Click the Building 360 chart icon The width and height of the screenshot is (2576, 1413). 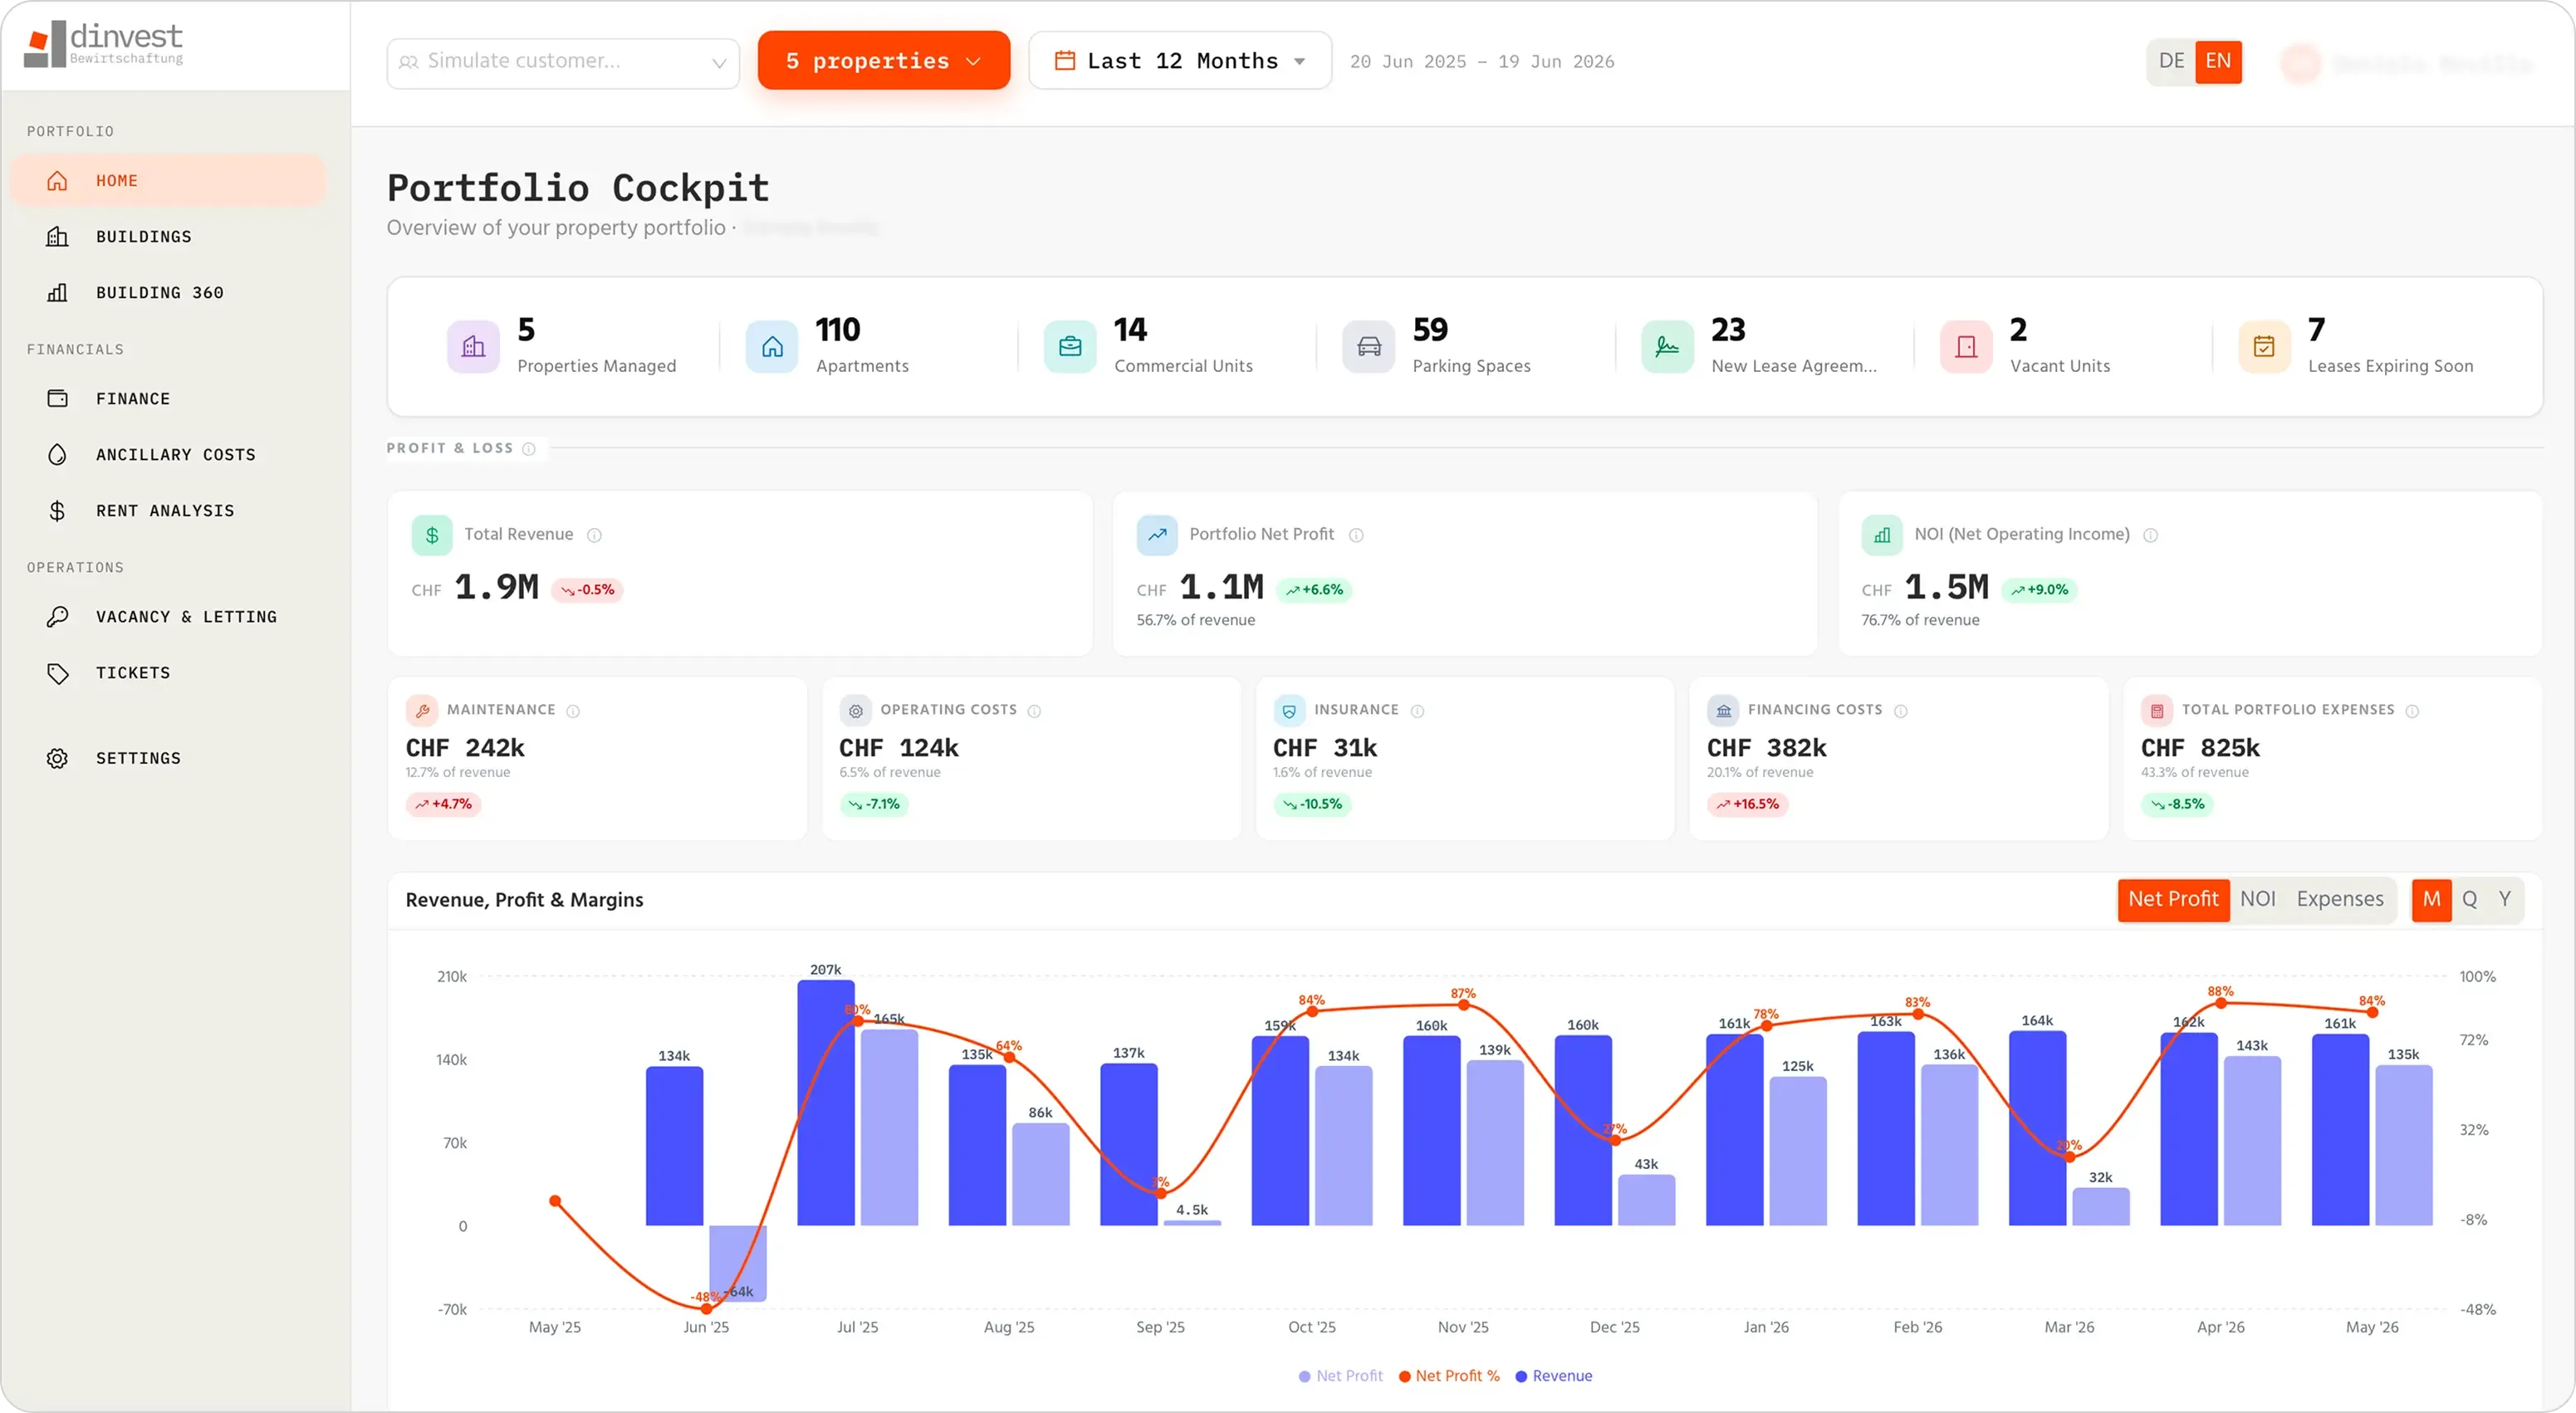[x=57, y=293]
